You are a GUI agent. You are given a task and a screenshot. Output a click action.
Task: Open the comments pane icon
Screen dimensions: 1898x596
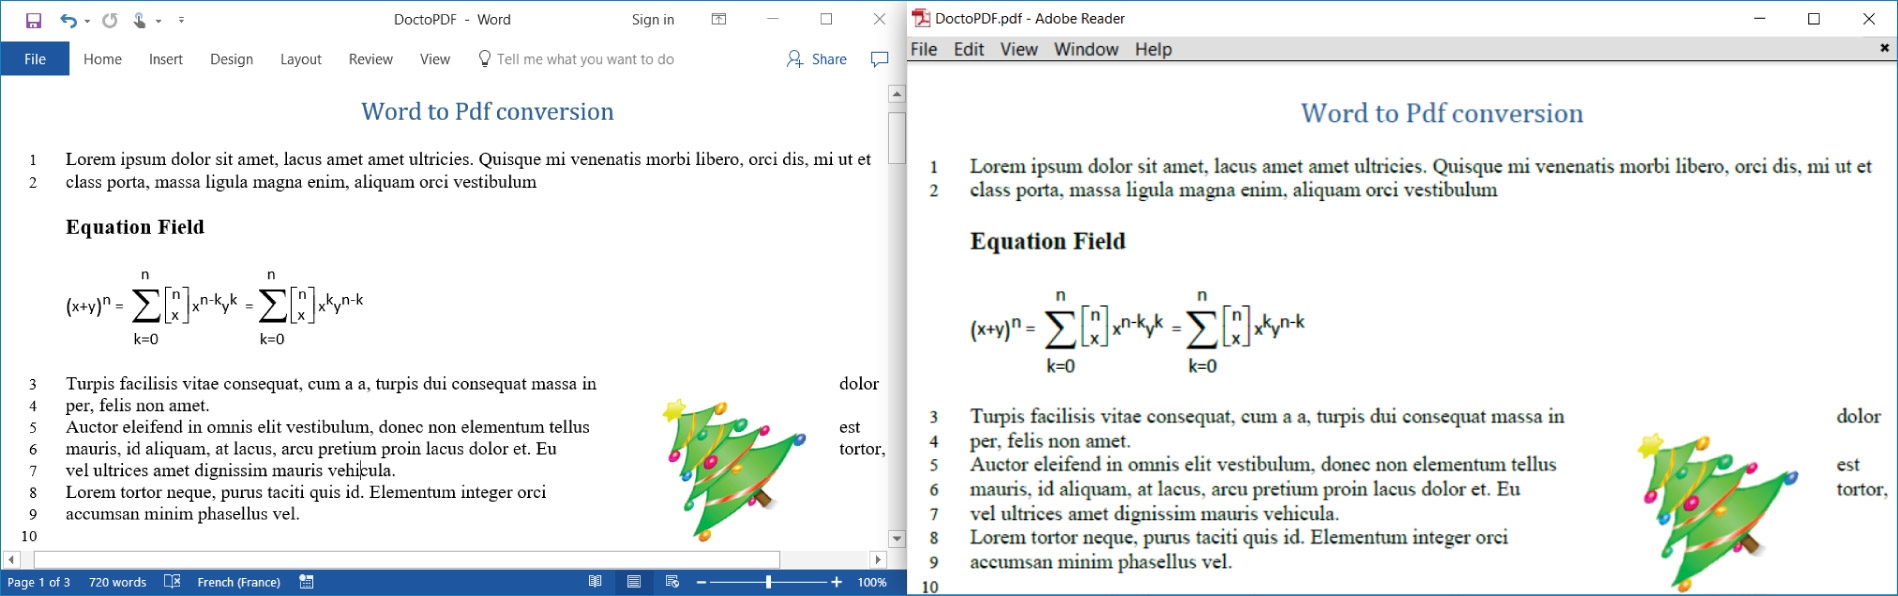(880, 60)
